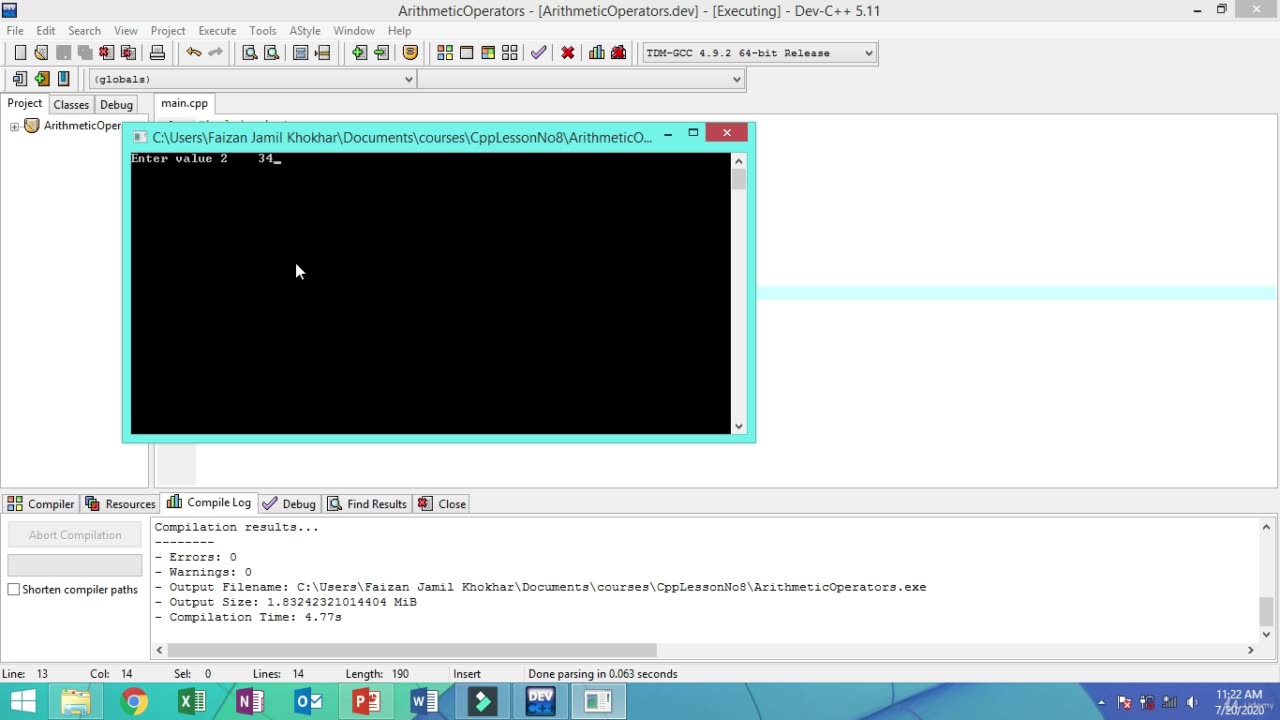1280x720 pixels.
Task: Click the Undo arrow icon
Action: (x=193, y=53)
